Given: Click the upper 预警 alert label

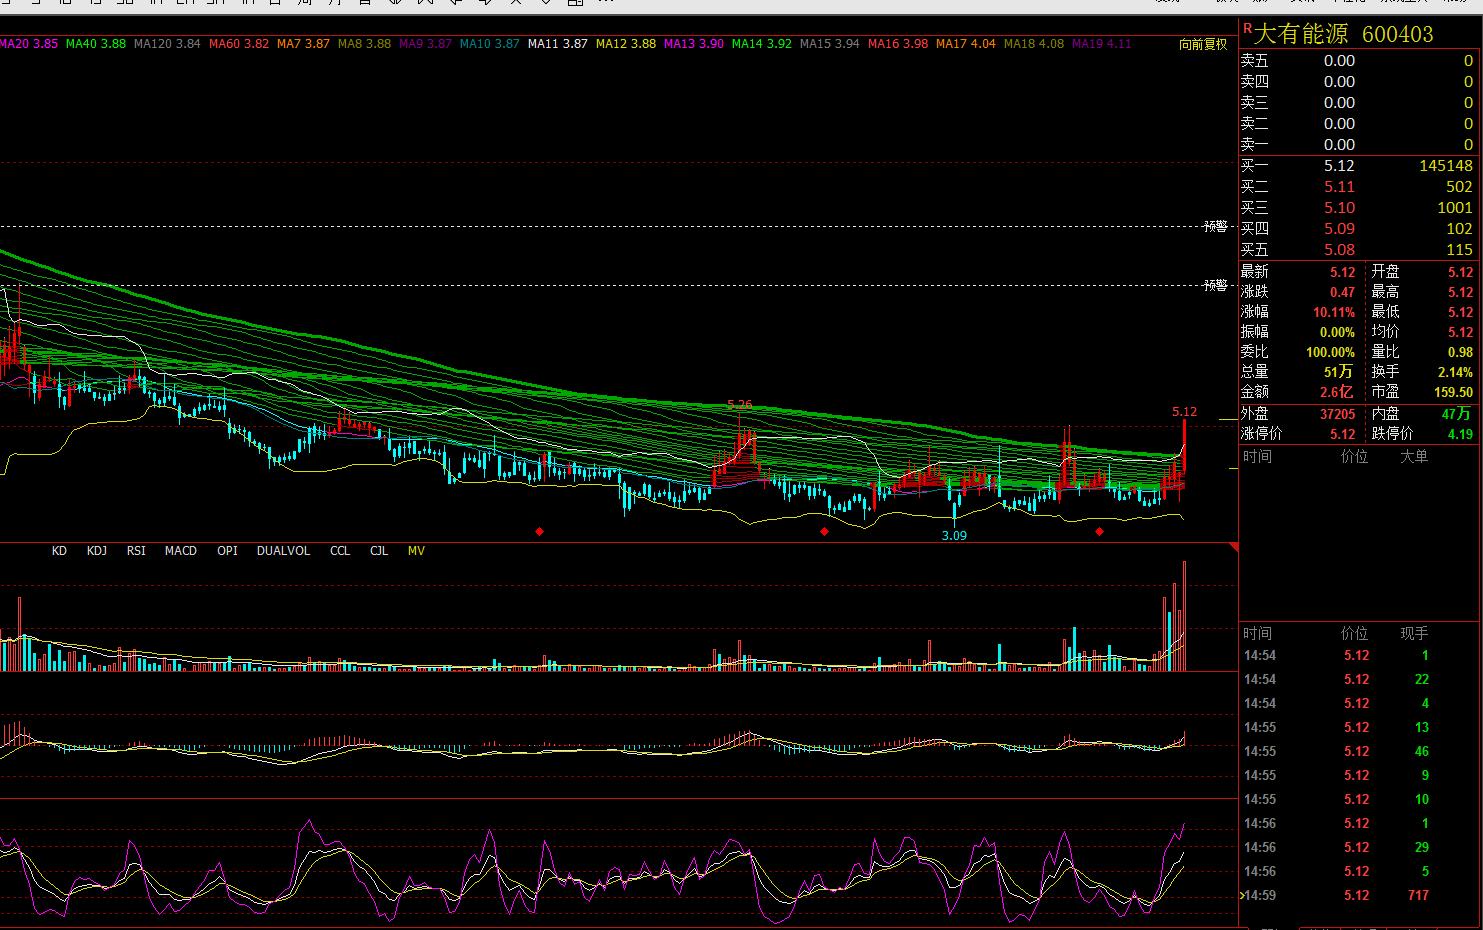Looking at the screenshot, I should coord(1215,226).
